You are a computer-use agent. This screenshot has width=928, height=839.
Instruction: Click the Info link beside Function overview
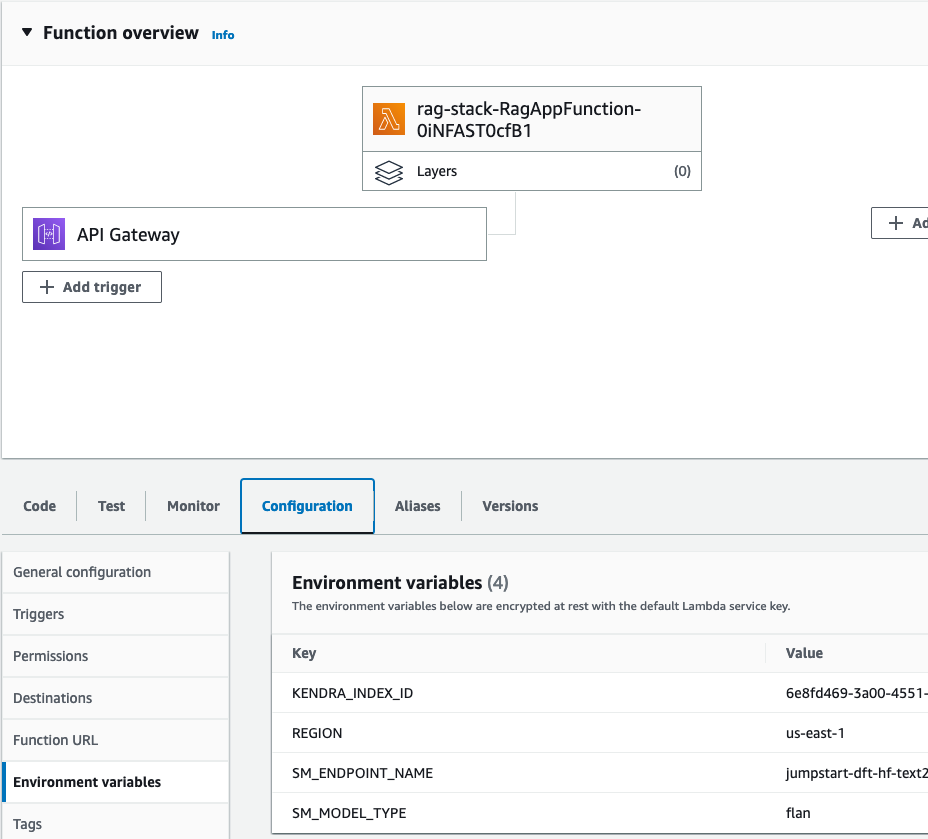[x=222, y=34]
